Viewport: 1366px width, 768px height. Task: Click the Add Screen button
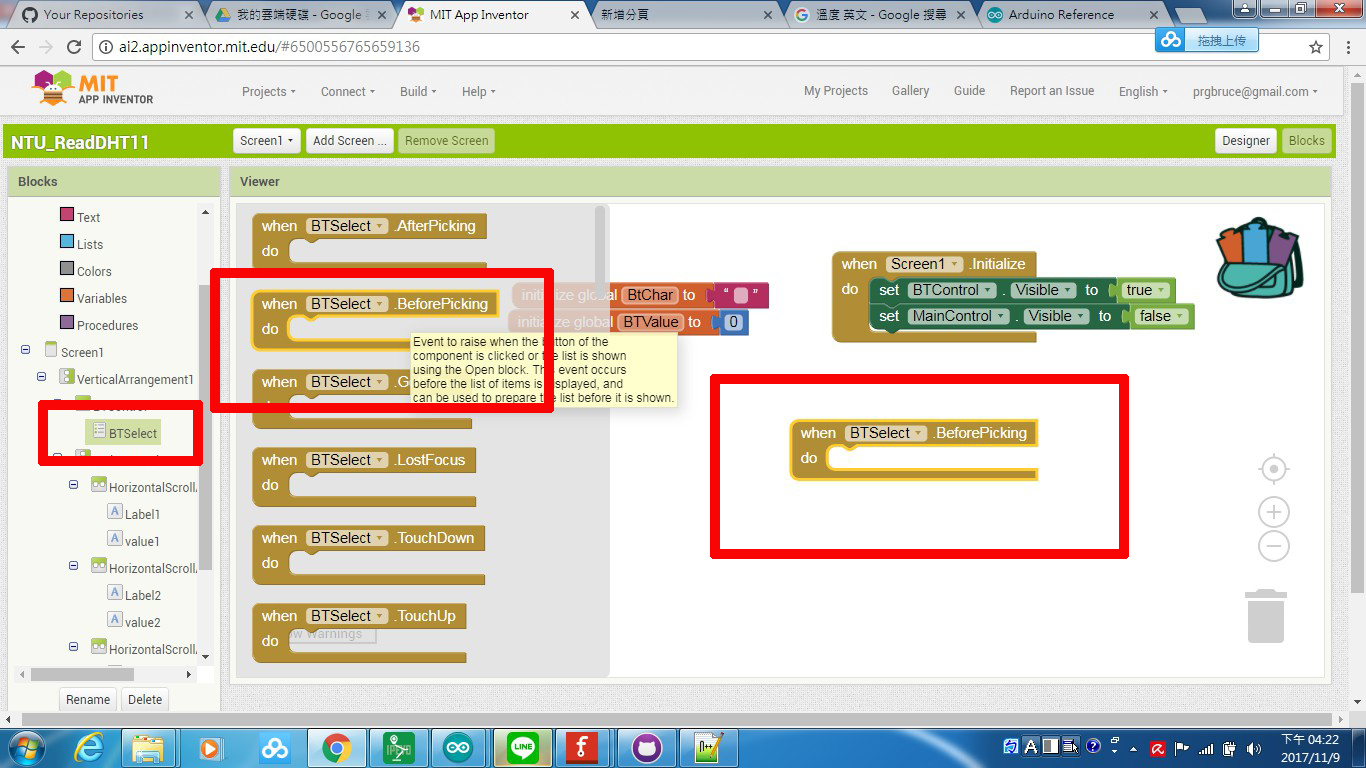coord(350,141)
